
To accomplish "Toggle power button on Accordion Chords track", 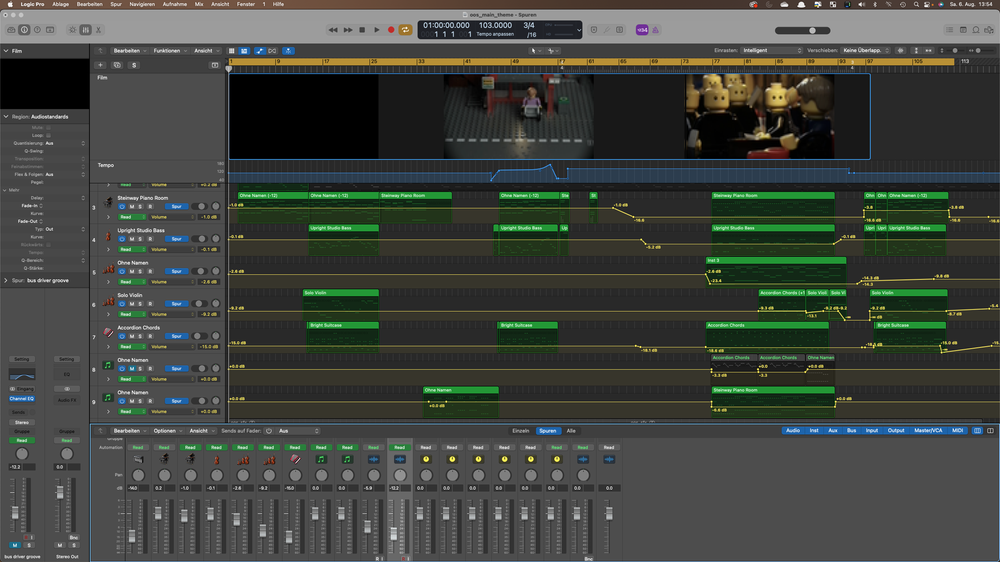I will tap(122, 336).
